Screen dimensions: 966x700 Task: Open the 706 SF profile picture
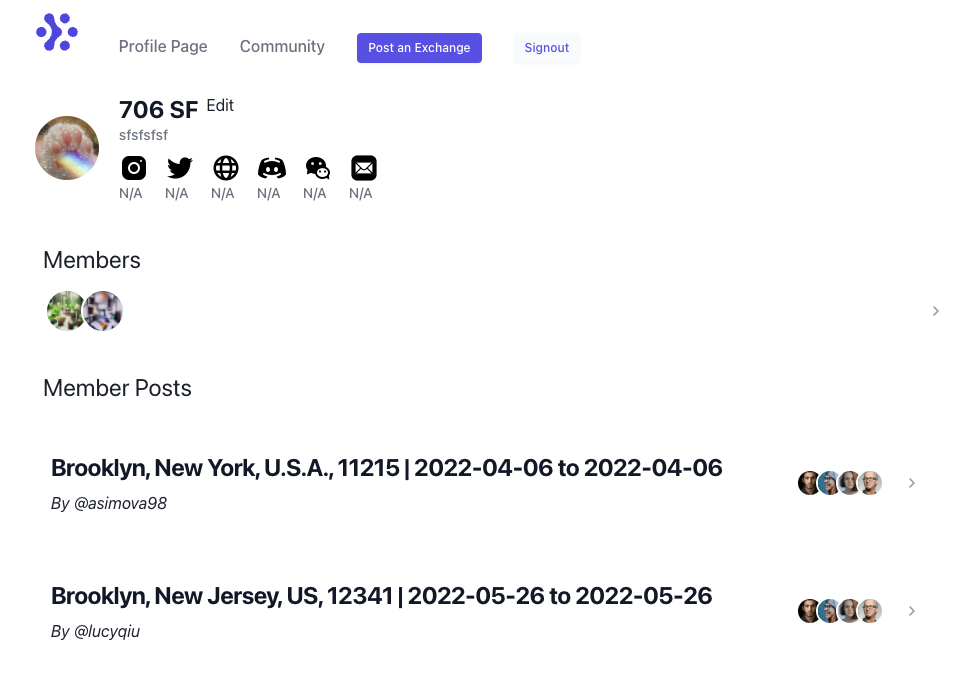coord(67,148)
